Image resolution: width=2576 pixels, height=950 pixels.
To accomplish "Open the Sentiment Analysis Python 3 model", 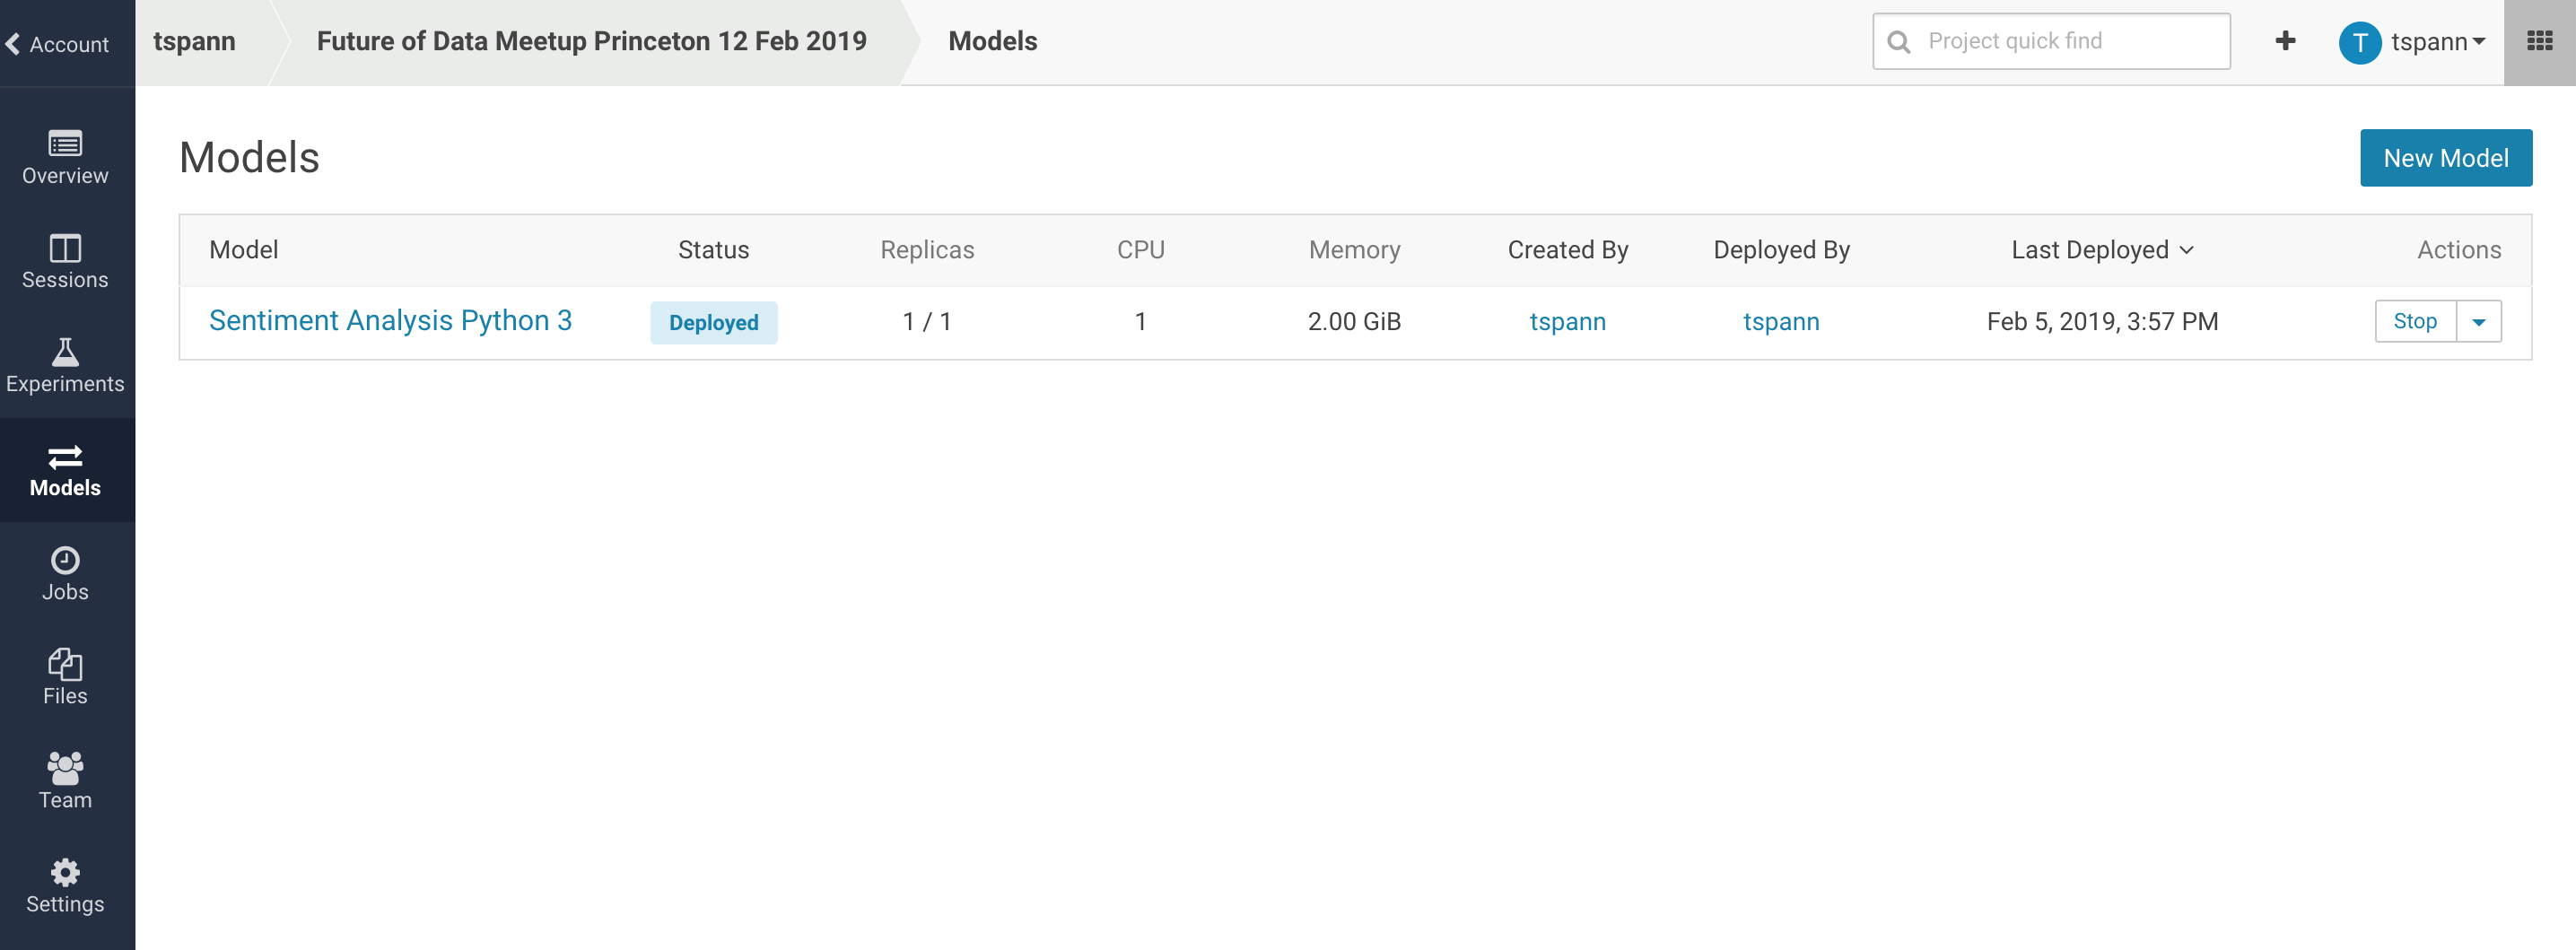I will (391, 321).
